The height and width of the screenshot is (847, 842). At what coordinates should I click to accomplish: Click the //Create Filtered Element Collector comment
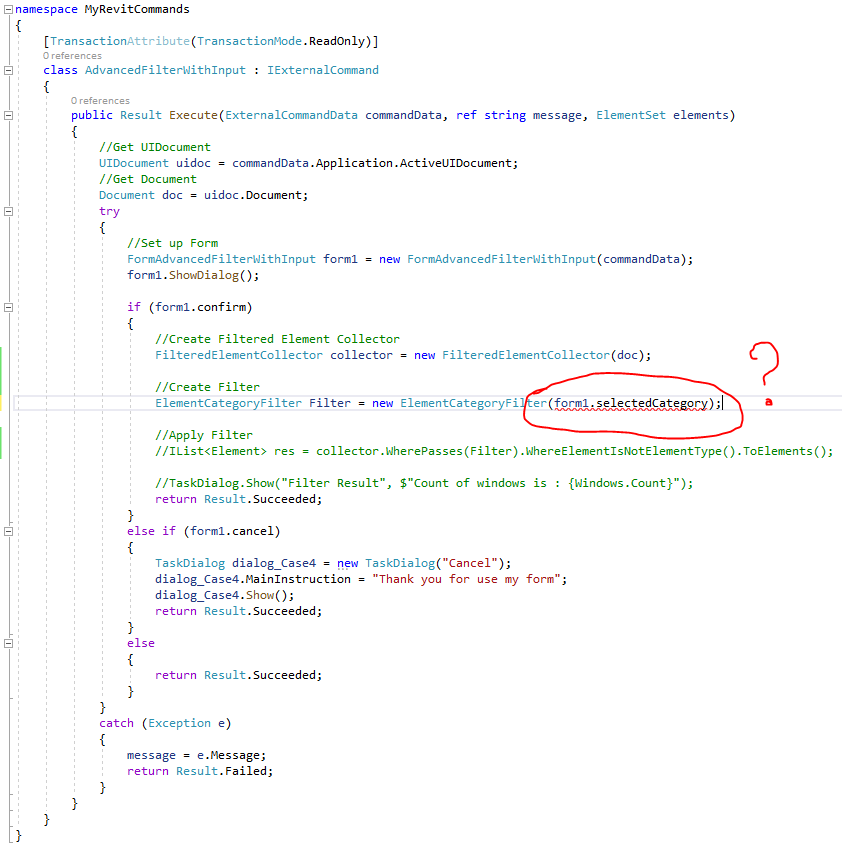277,339
